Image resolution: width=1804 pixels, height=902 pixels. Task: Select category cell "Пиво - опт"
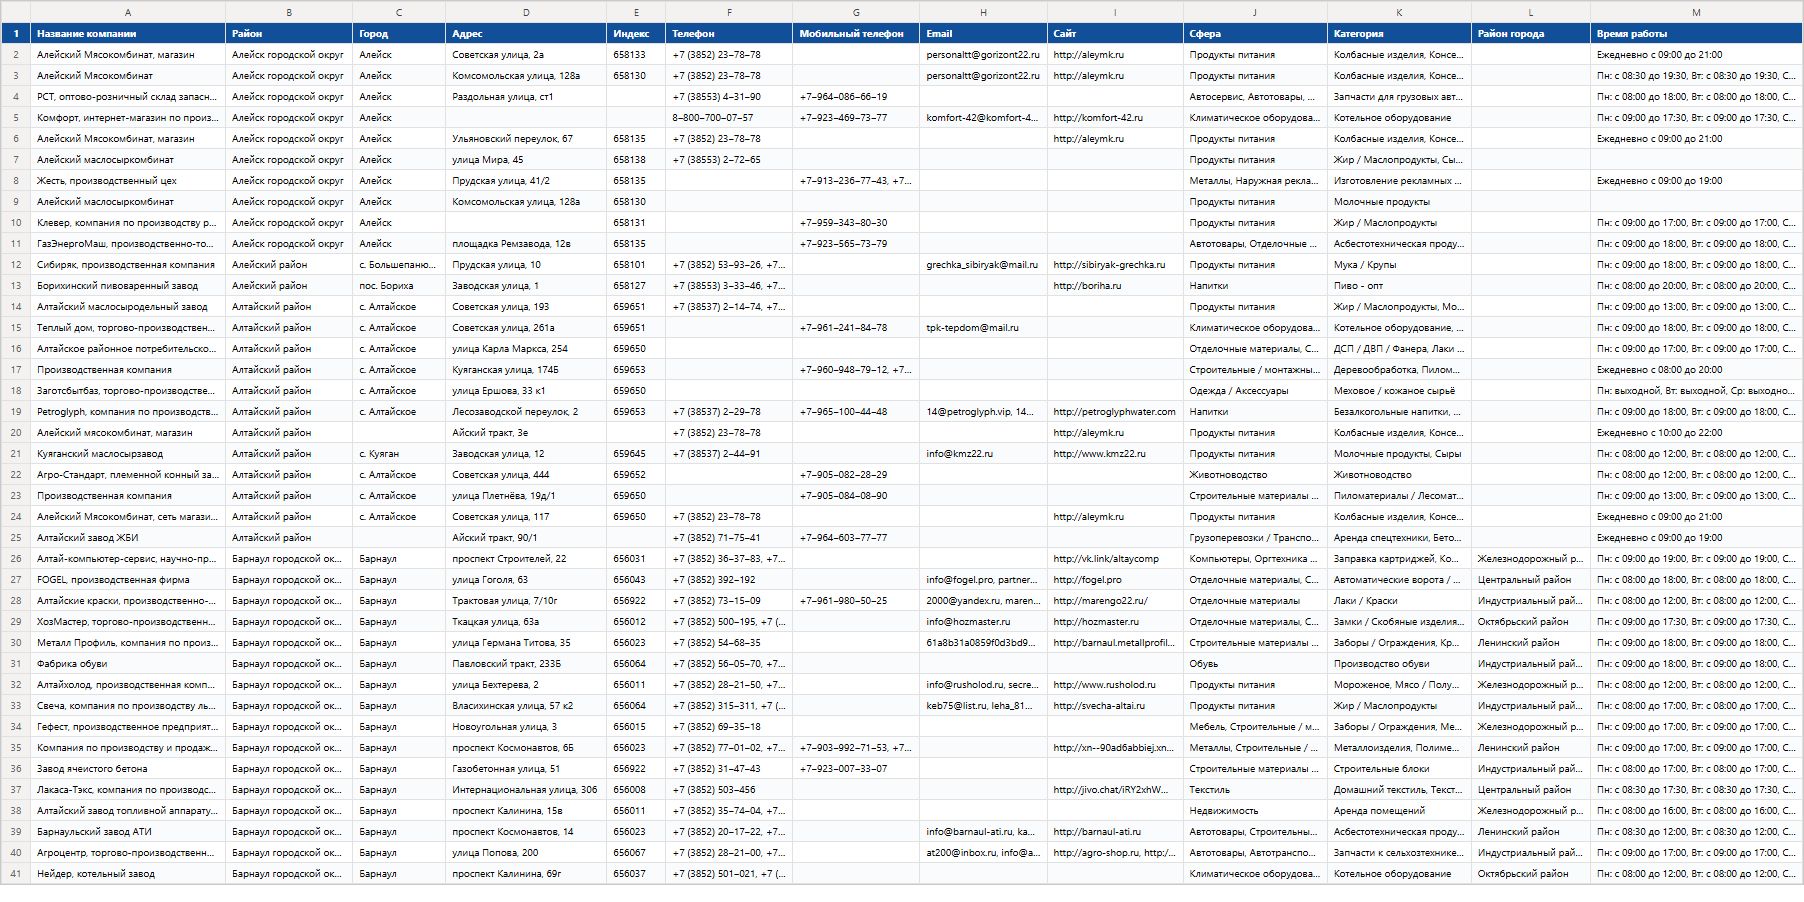point(1399,286)
